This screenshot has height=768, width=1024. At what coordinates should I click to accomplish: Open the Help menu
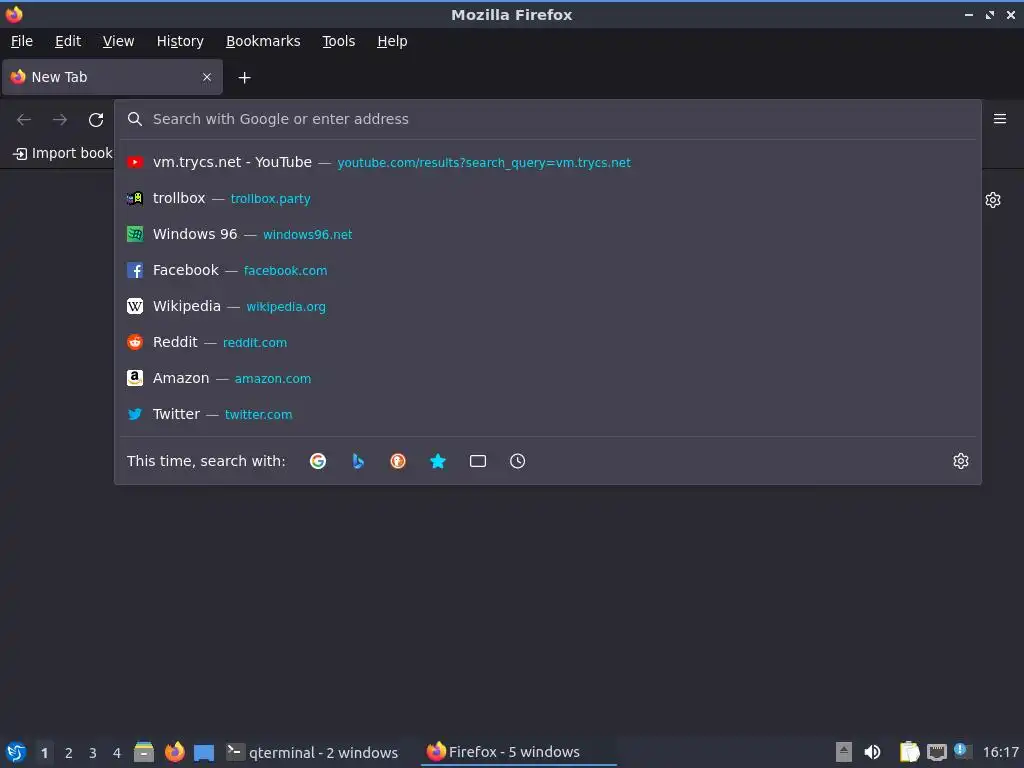tap(392, 41)
